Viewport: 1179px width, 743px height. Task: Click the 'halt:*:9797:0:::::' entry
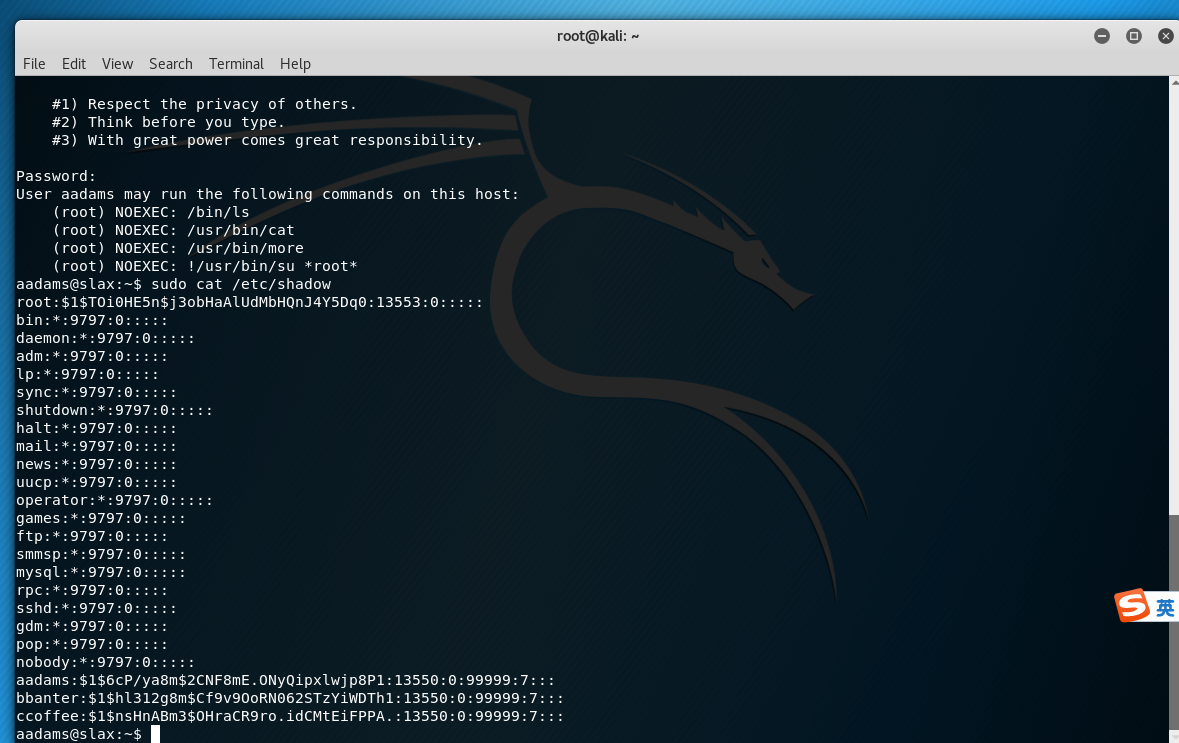coord(96,429)
